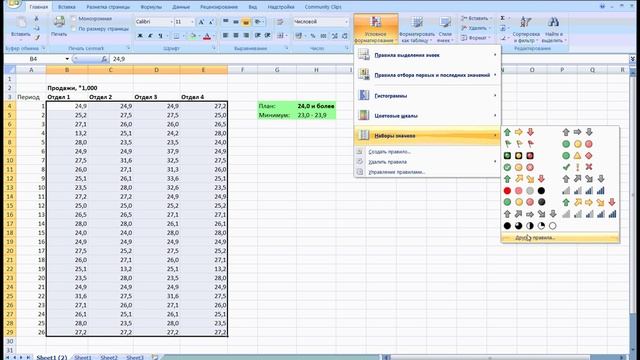Select the check, exclamation, cross symbols set
The image size is (640, 360).
577,167
